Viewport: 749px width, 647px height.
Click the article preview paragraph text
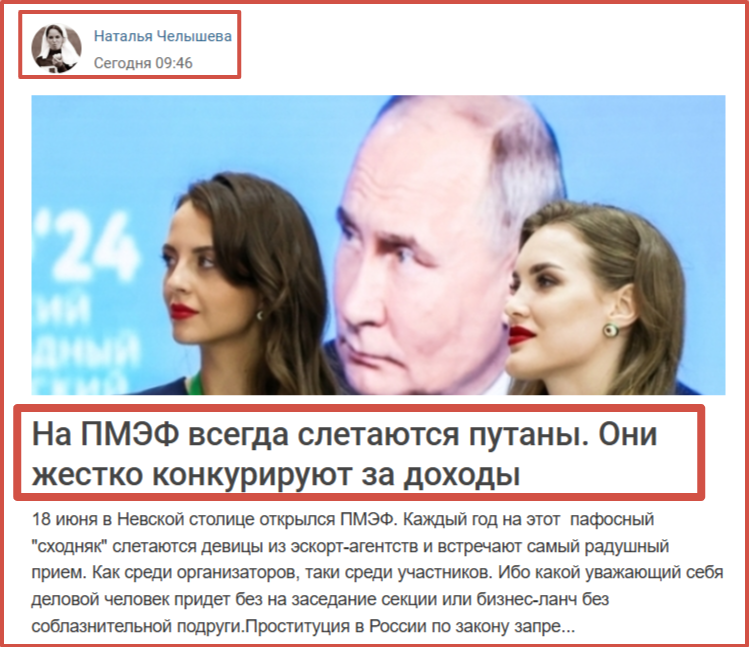coord(377,572)
